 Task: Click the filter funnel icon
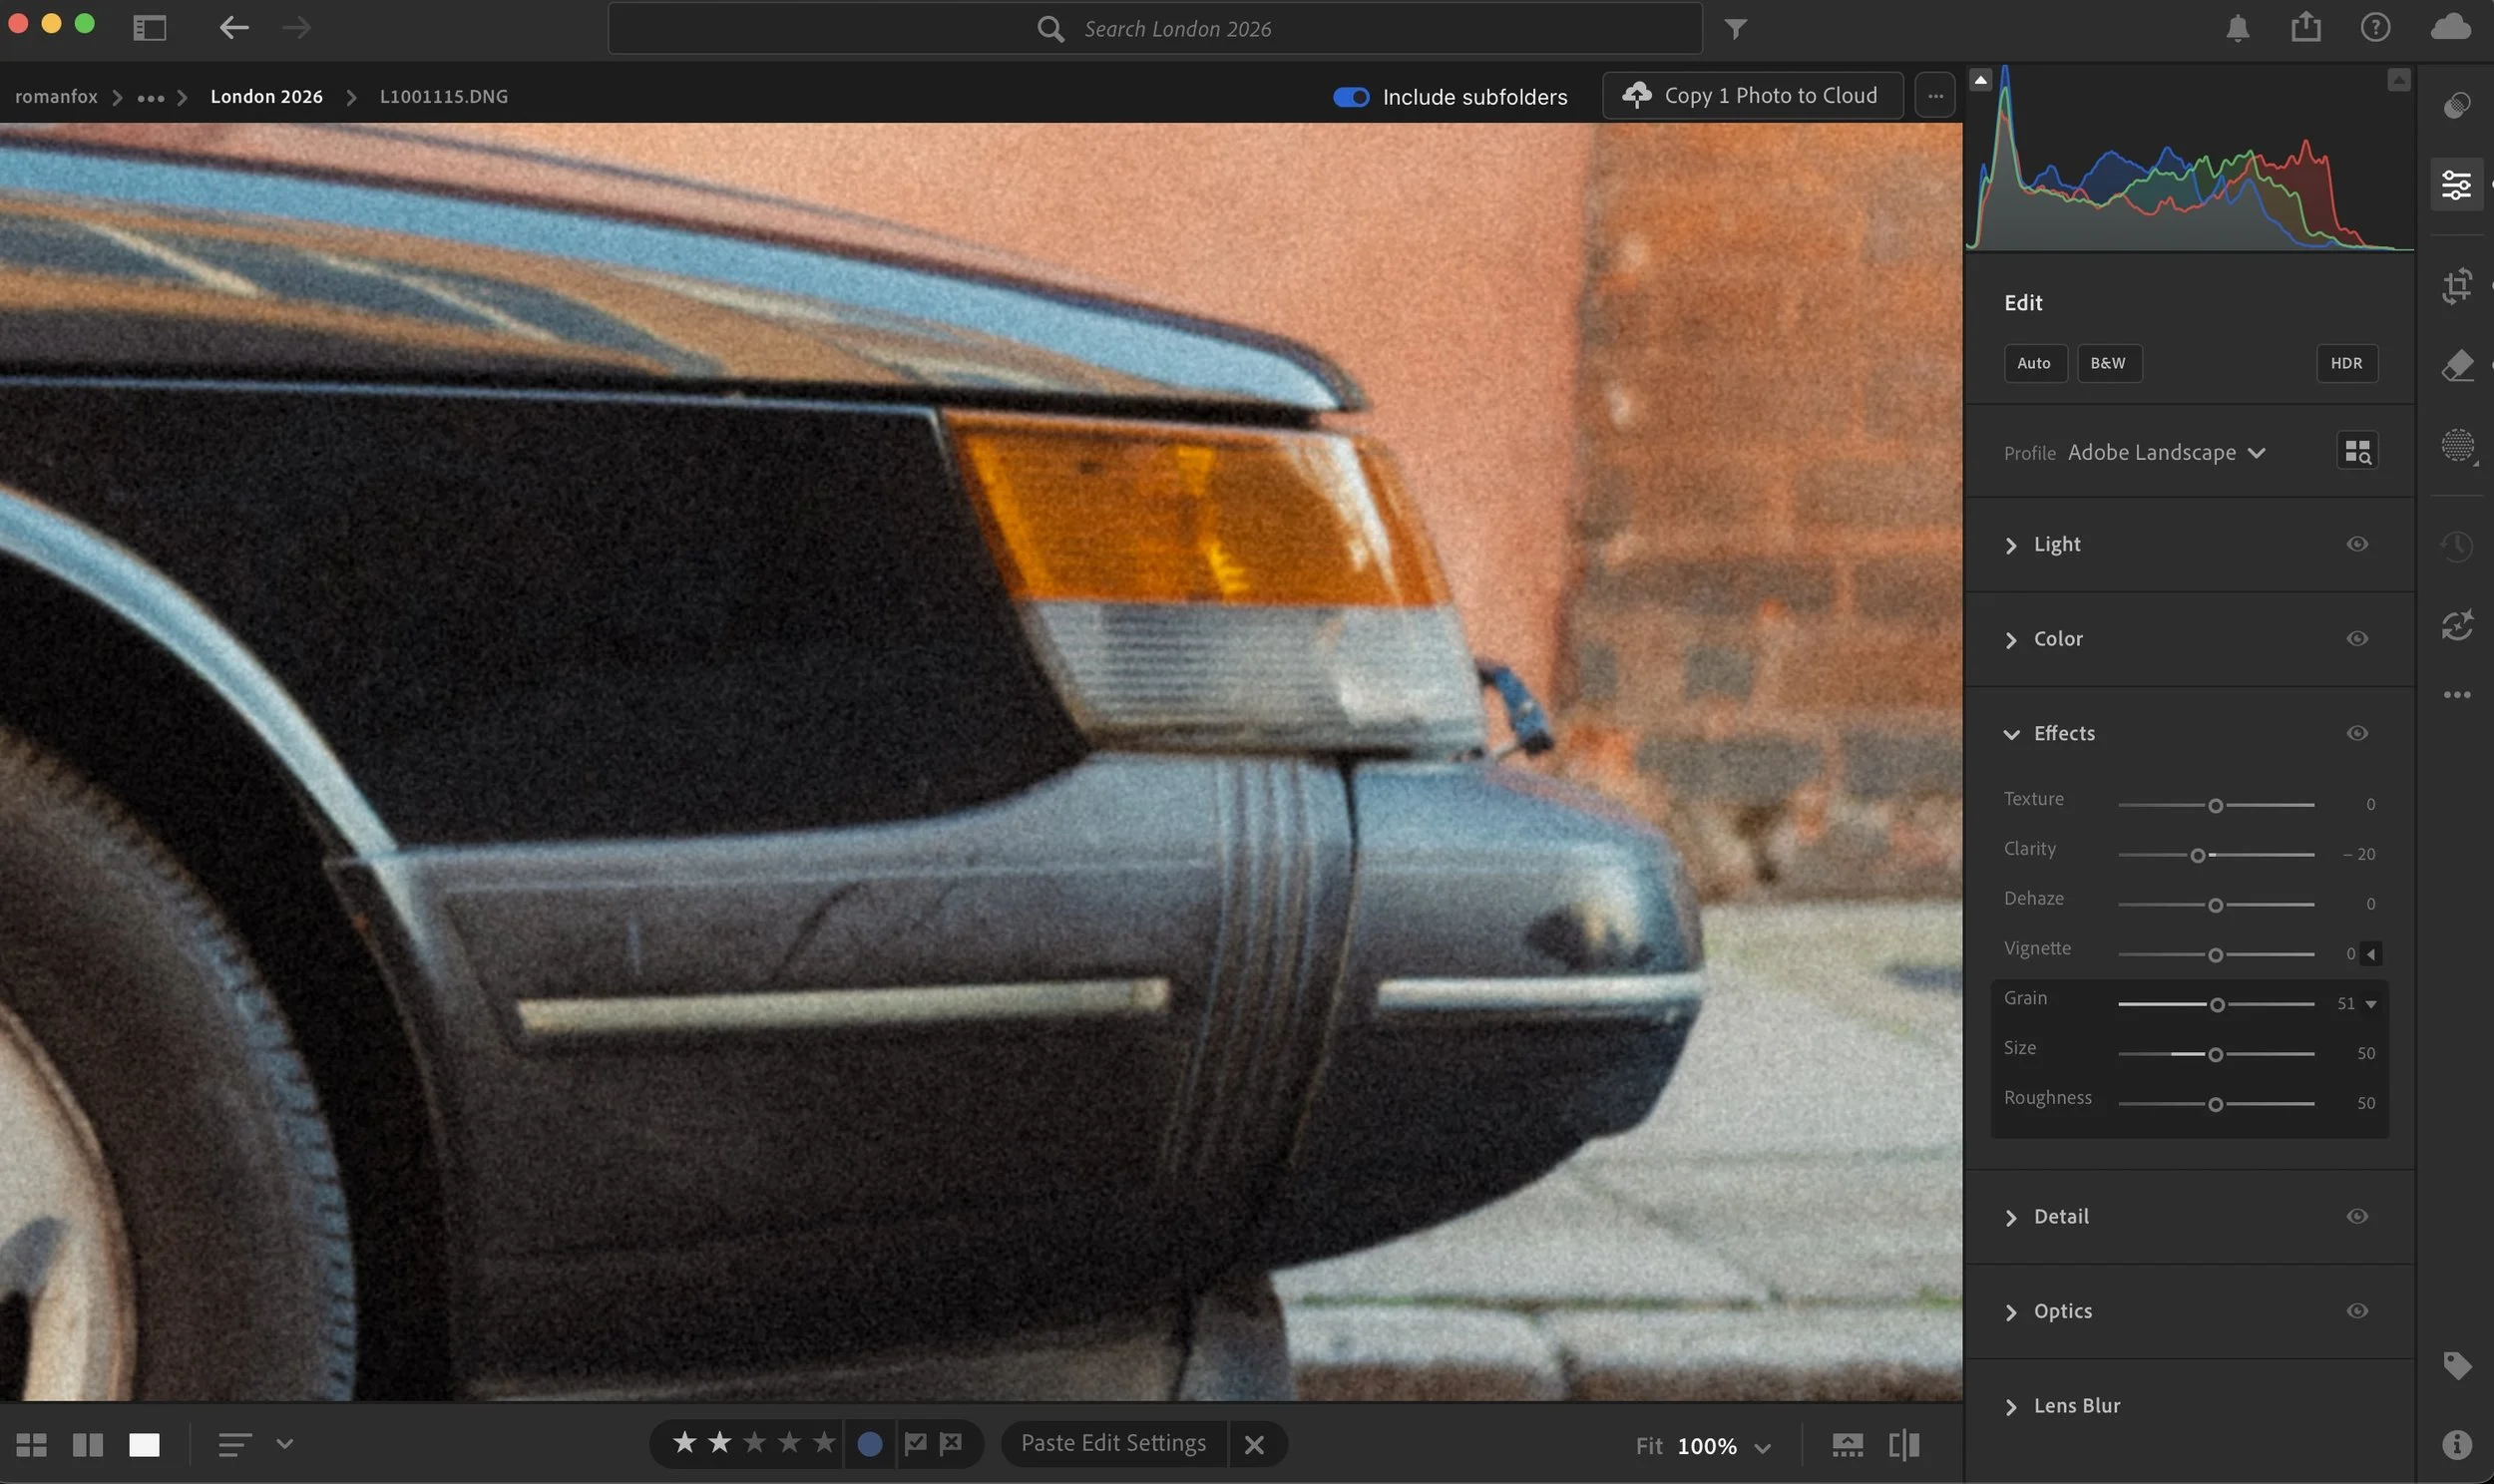(x=1736, y=29)
